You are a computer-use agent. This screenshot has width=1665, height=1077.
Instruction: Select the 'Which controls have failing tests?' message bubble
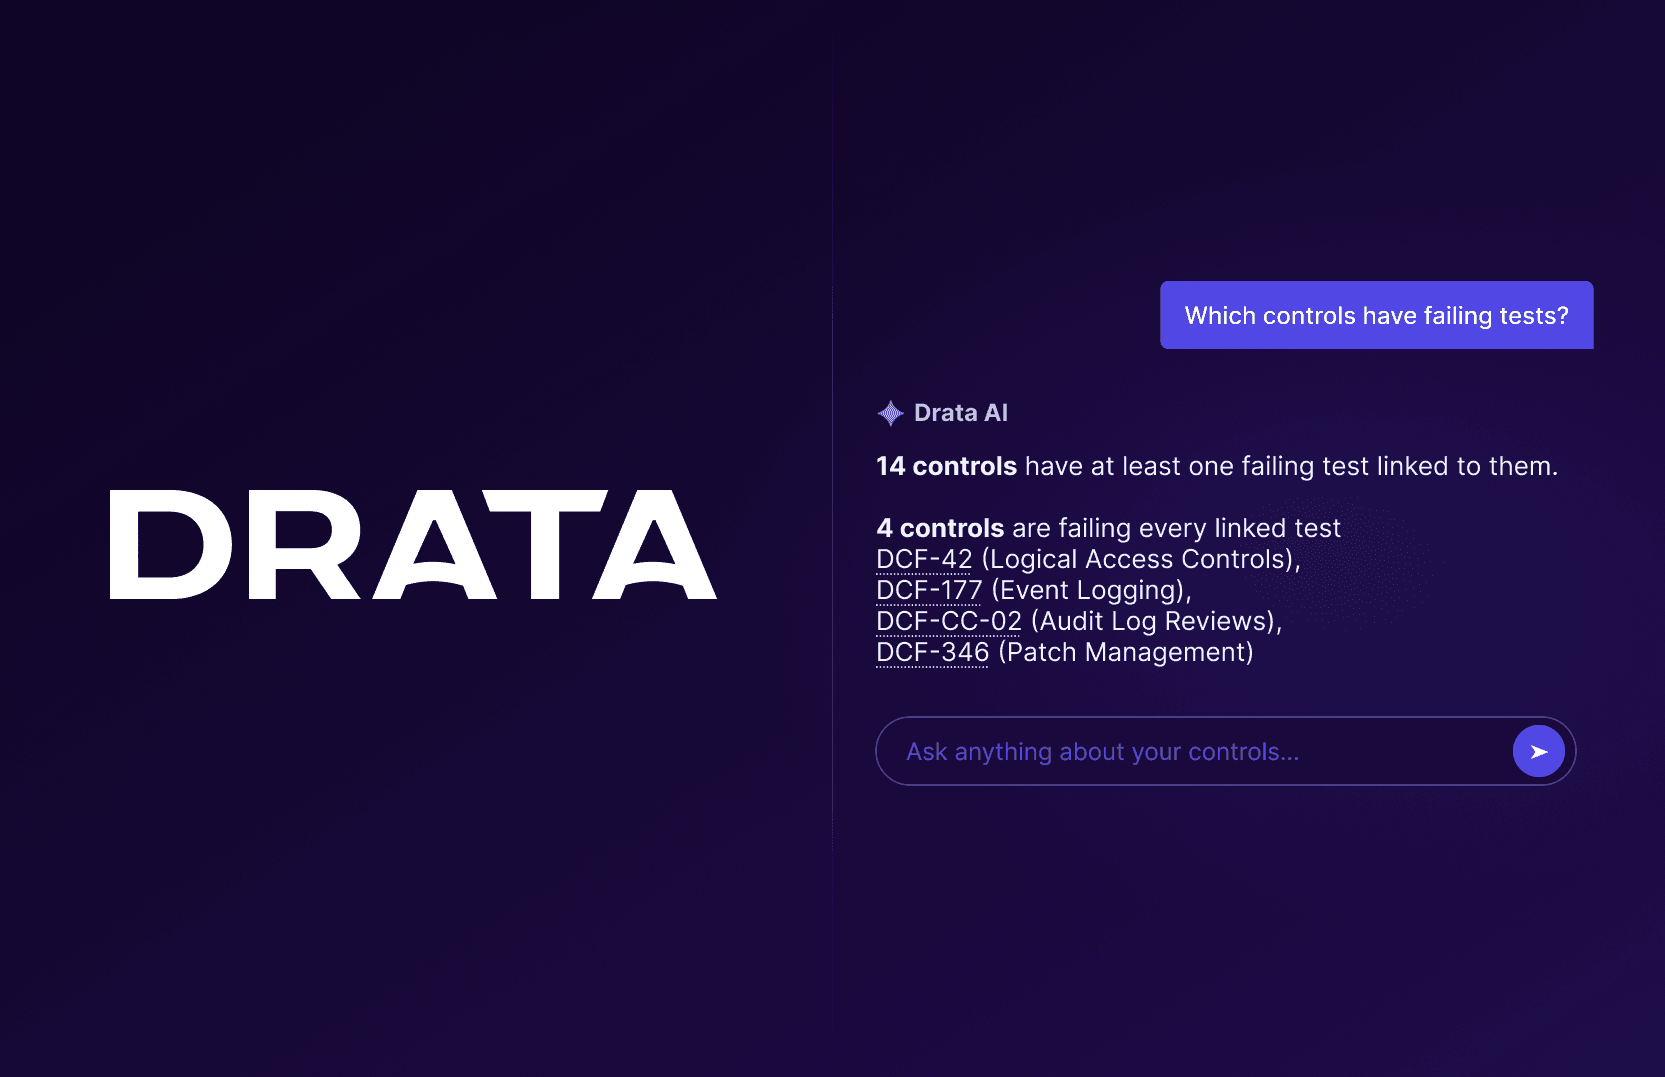[x=1376, y=315]
